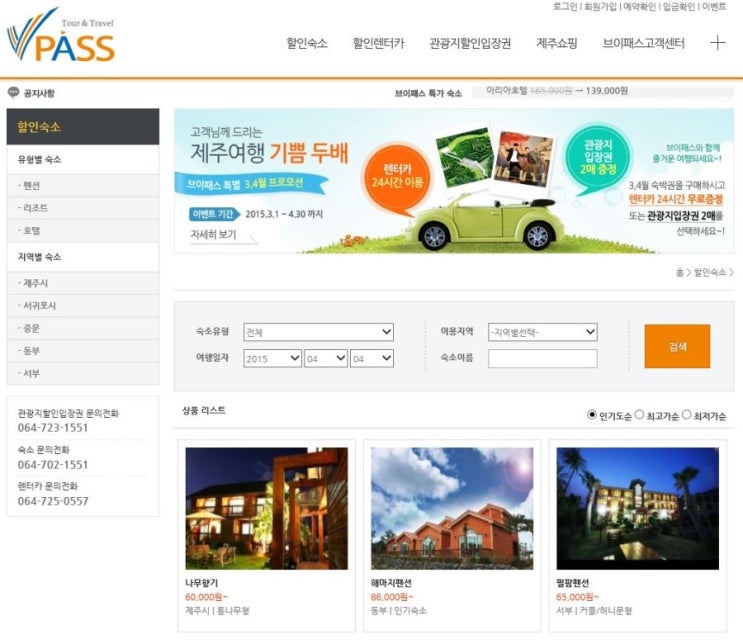Viewport: 743px width, 644px height.
Task: Select the 인기도순 radio button
Action: (x=591, y=415)
